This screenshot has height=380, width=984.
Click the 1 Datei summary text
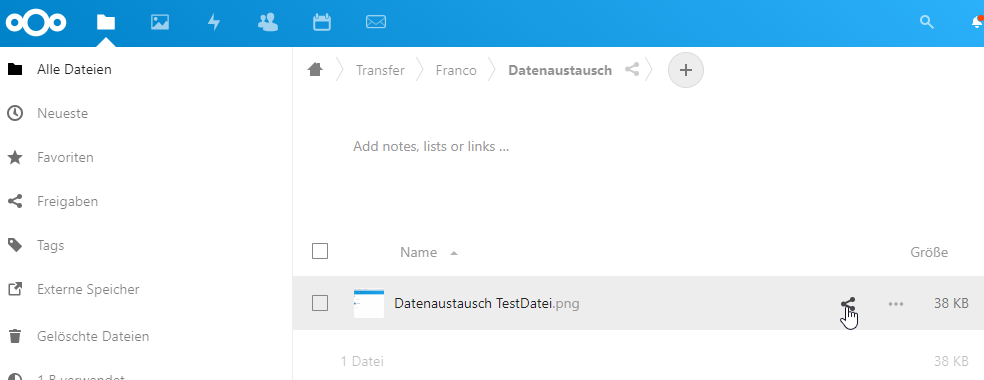point(362,361)
